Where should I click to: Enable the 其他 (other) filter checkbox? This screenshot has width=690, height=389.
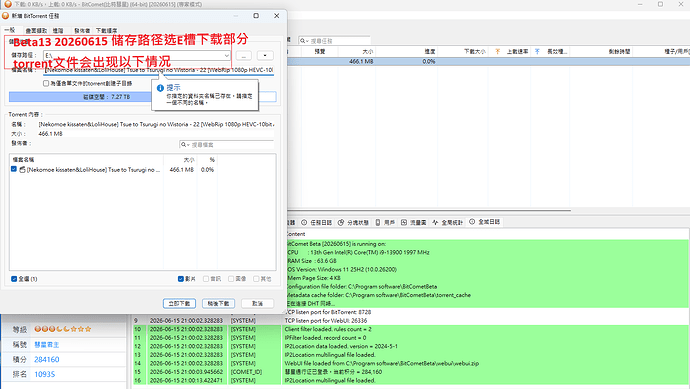pyautogui.click(x=256, y=279)
